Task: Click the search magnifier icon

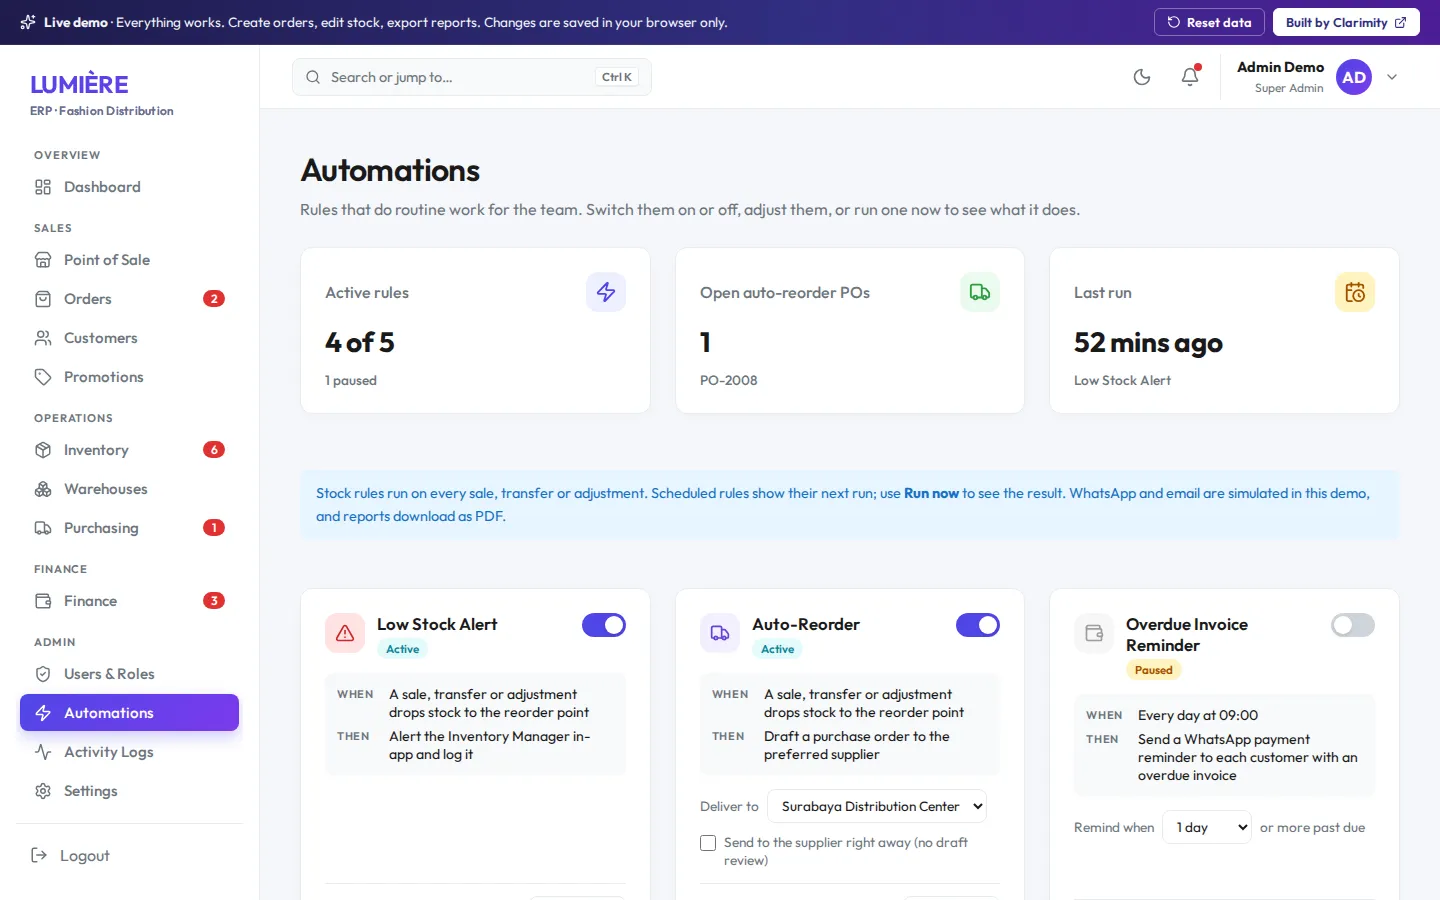Action: 313,77
